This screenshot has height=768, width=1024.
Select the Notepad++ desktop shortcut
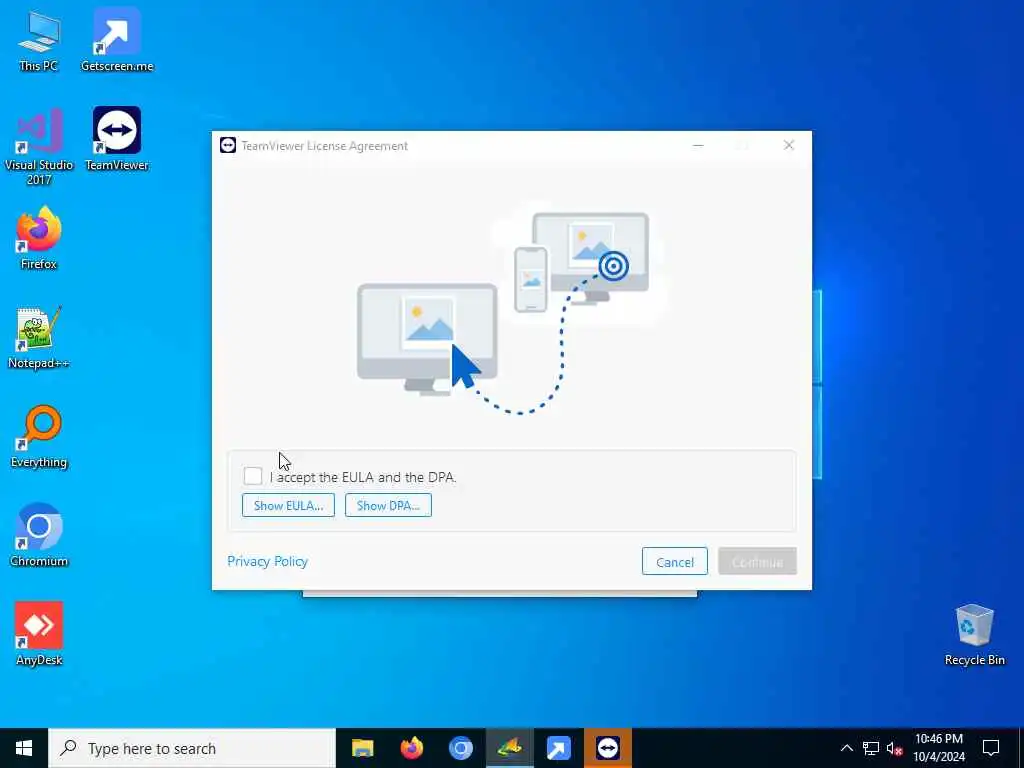(x=39, y=338)
